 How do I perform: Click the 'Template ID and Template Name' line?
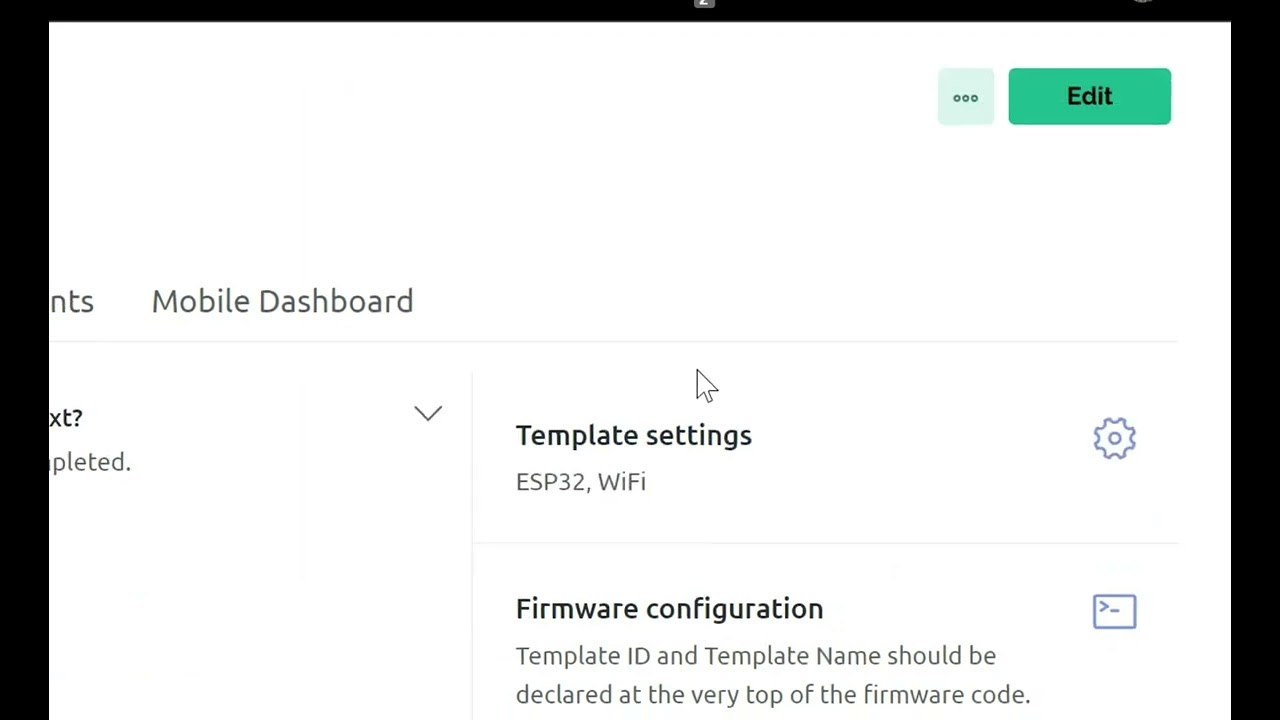click(755, 656)
